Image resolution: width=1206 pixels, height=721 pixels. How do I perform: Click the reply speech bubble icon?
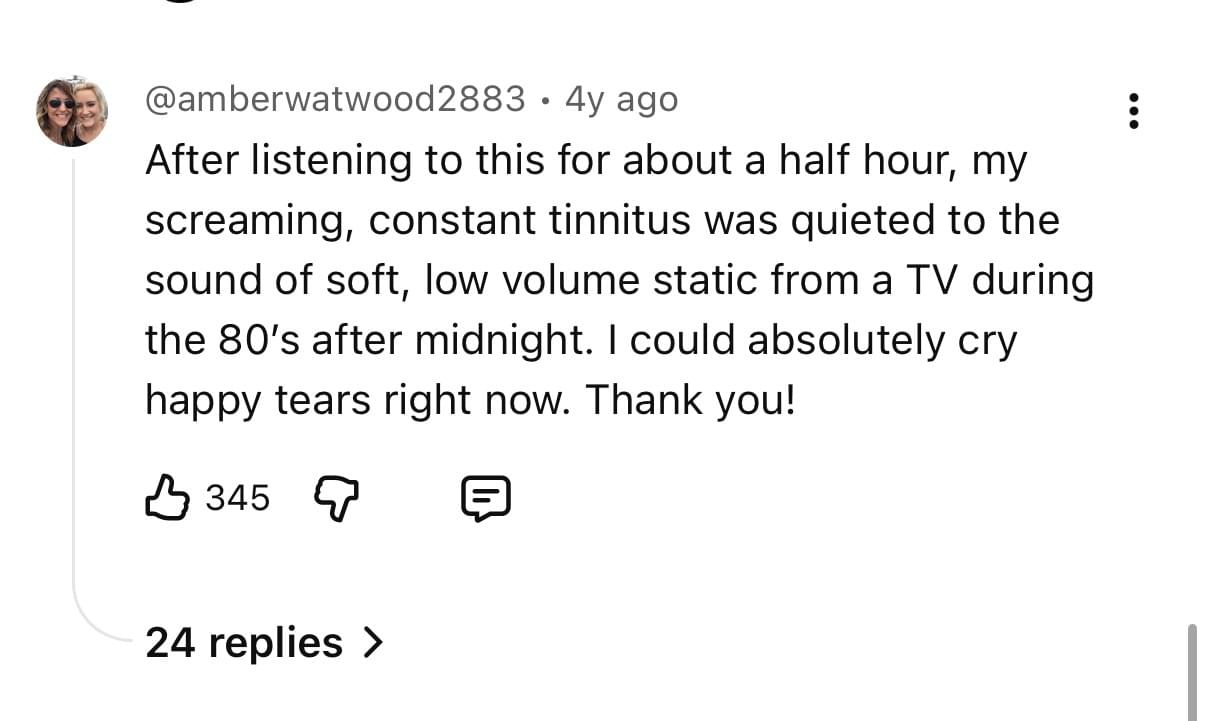click(x=486, y=497)
